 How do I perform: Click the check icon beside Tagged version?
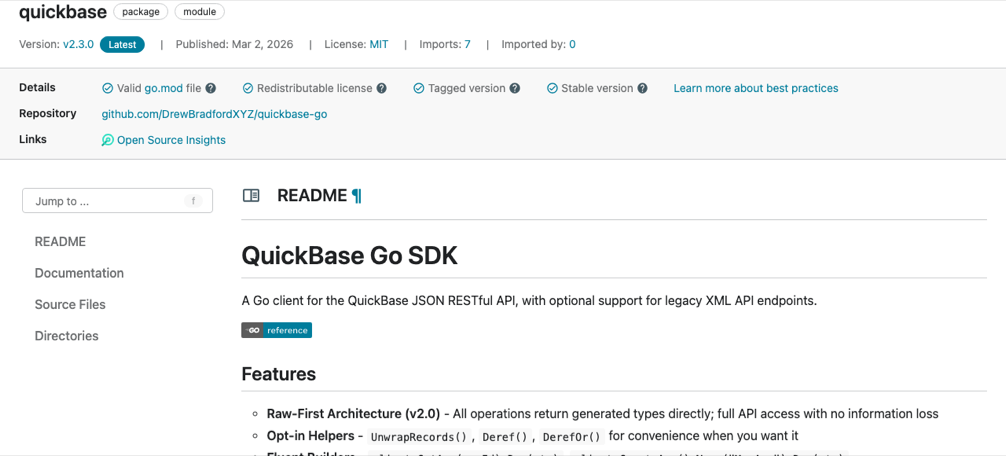point(418,89)
